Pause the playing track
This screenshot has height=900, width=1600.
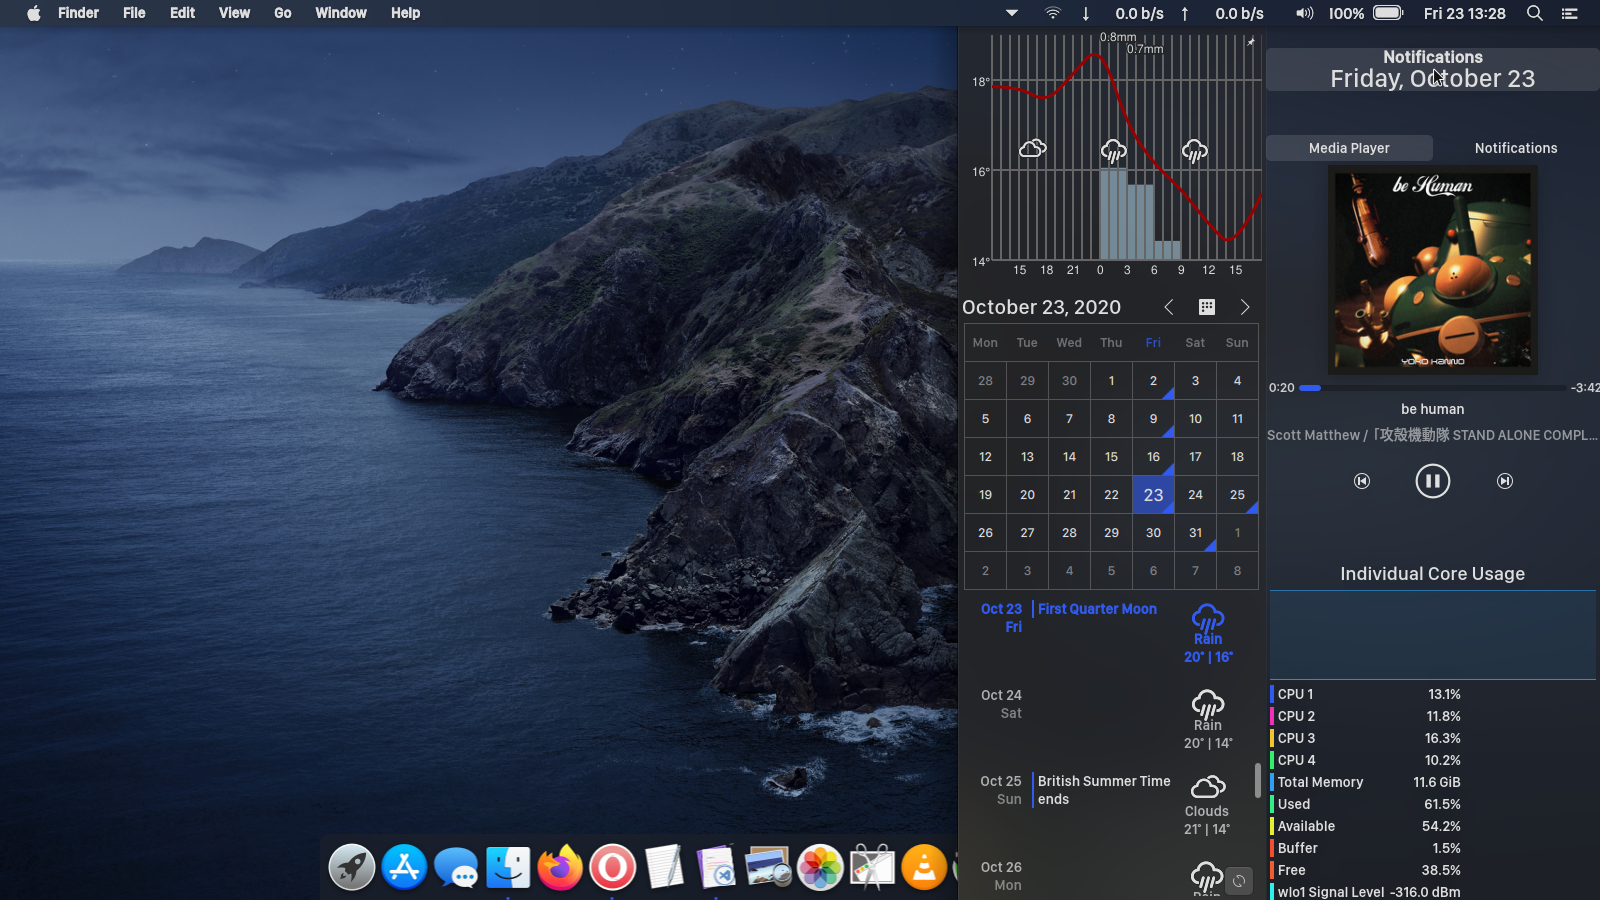click(1433, 481)
